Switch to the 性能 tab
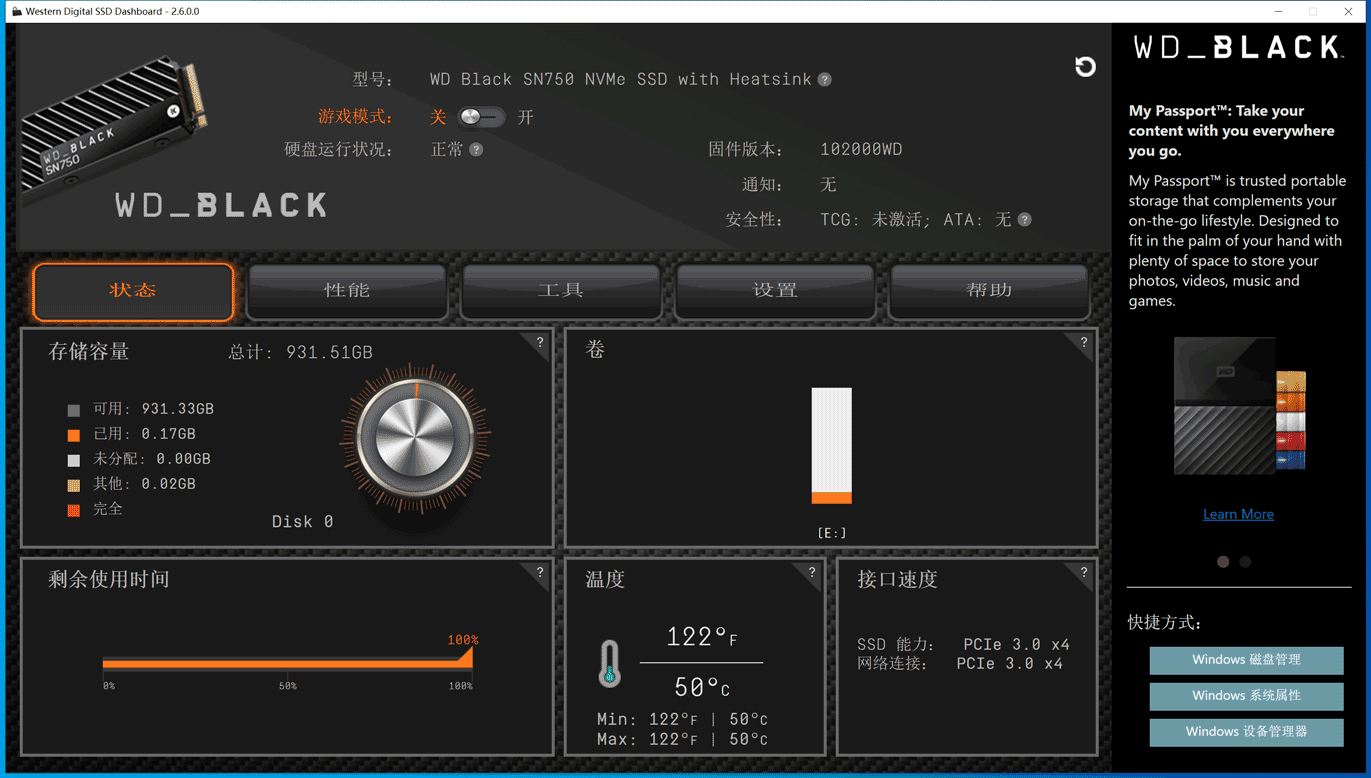 346,291
